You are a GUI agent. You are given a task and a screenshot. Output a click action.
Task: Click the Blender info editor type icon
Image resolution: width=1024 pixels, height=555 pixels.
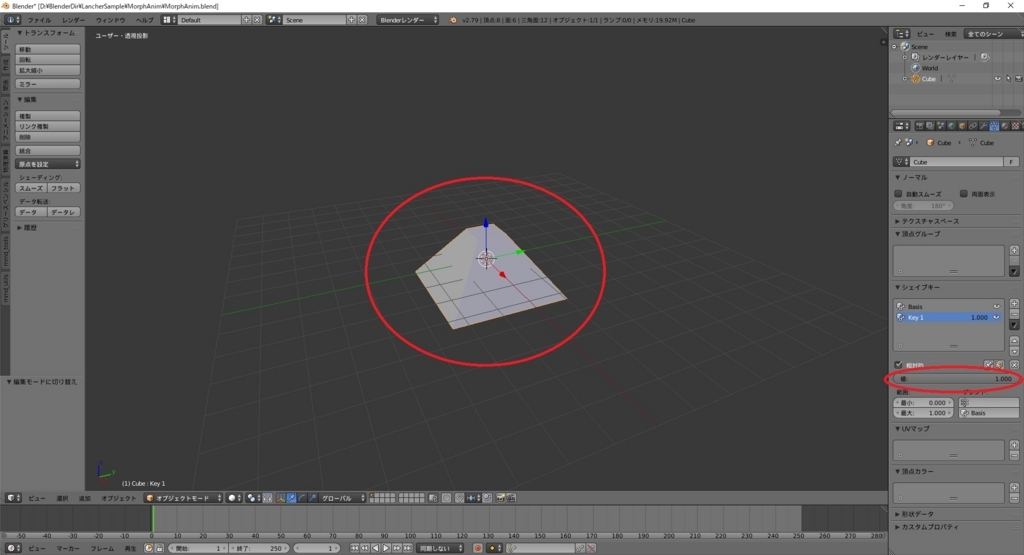point(12,20)
